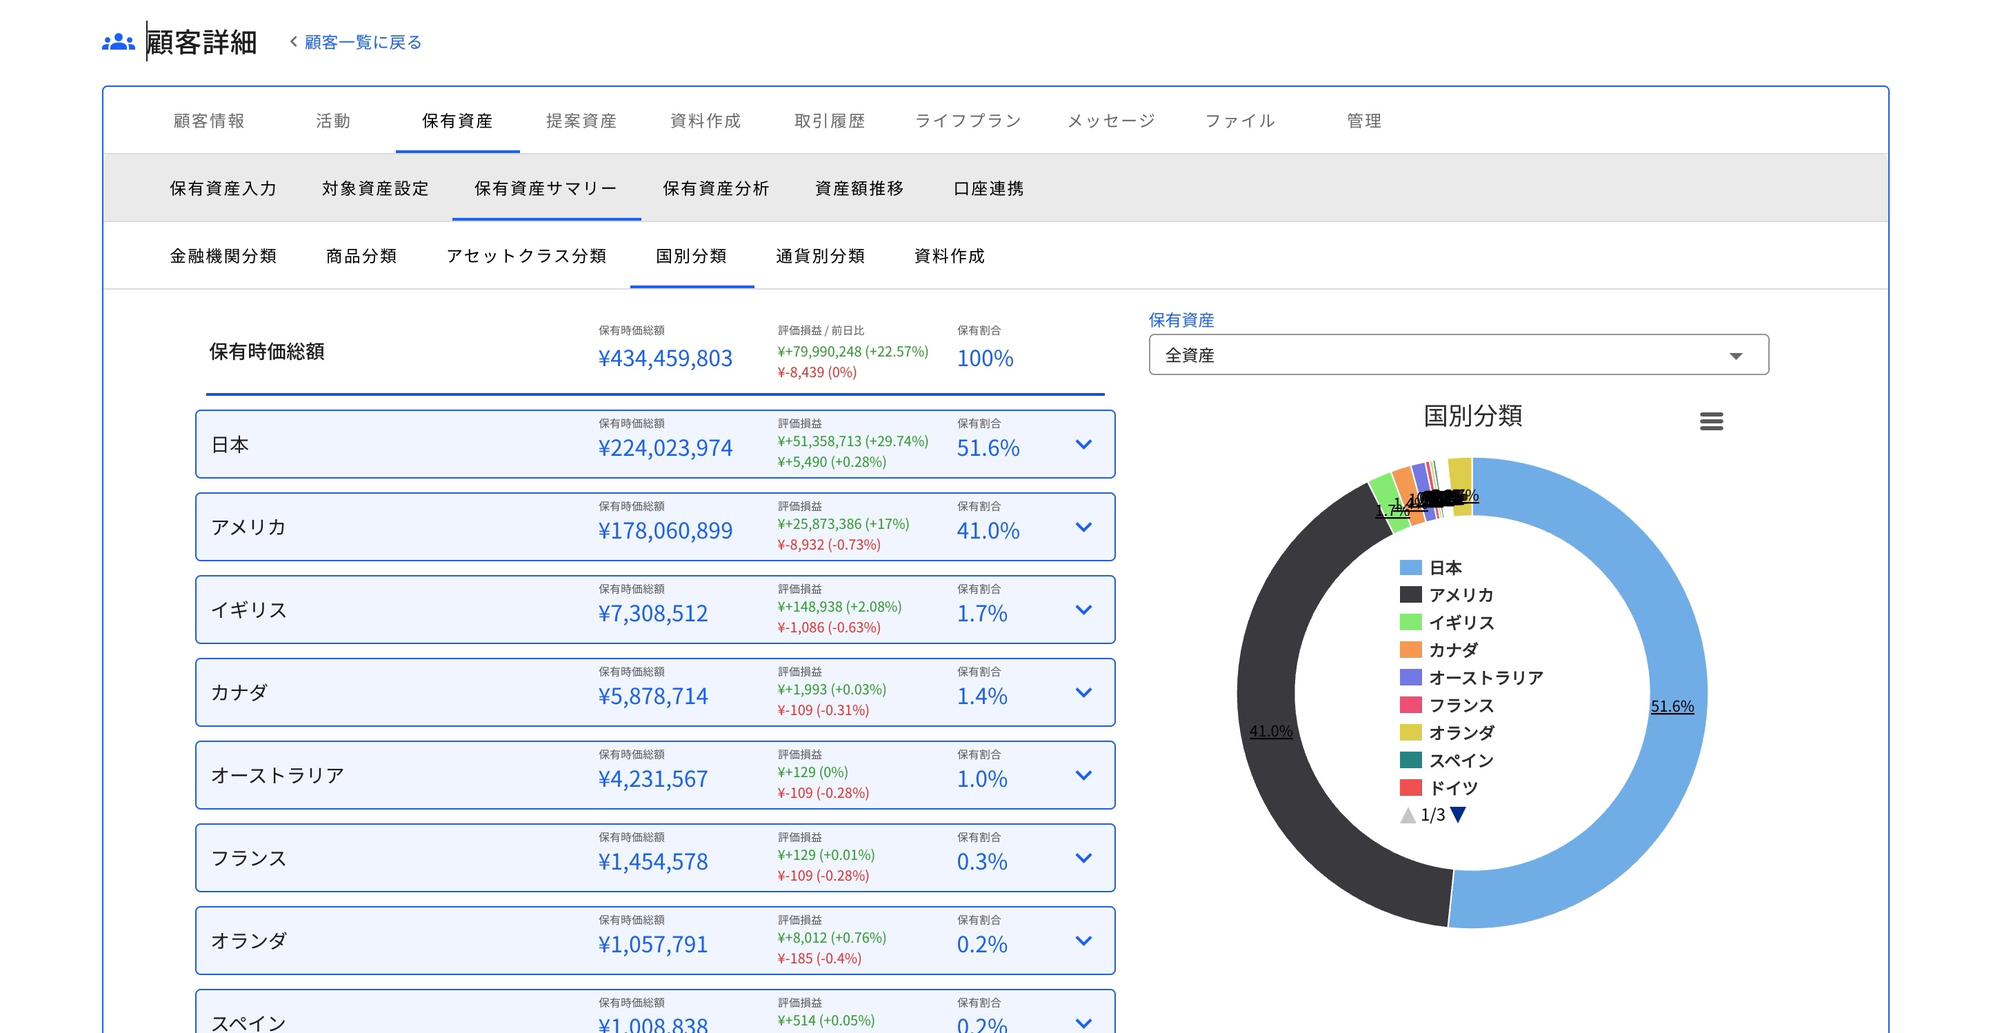Open the ライフプラン tab
Viewport: 2000px width, 1033px height.
click(968, 121)
